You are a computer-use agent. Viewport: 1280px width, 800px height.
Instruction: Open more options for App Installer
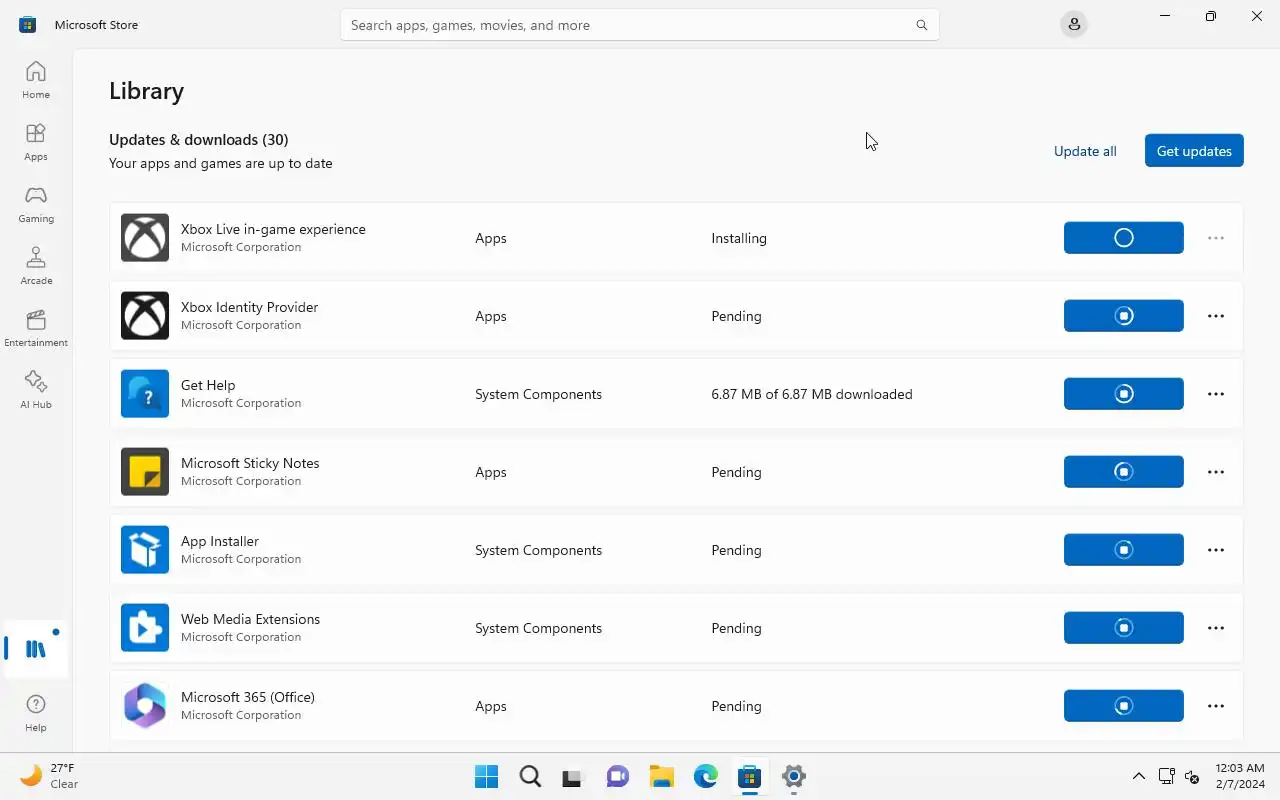tap(1216, 550)
